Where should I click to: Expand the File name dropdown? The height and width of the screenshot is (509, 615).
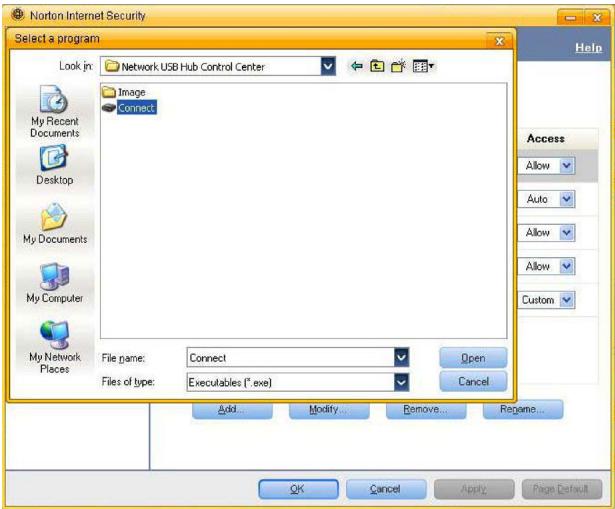(401, 357)
